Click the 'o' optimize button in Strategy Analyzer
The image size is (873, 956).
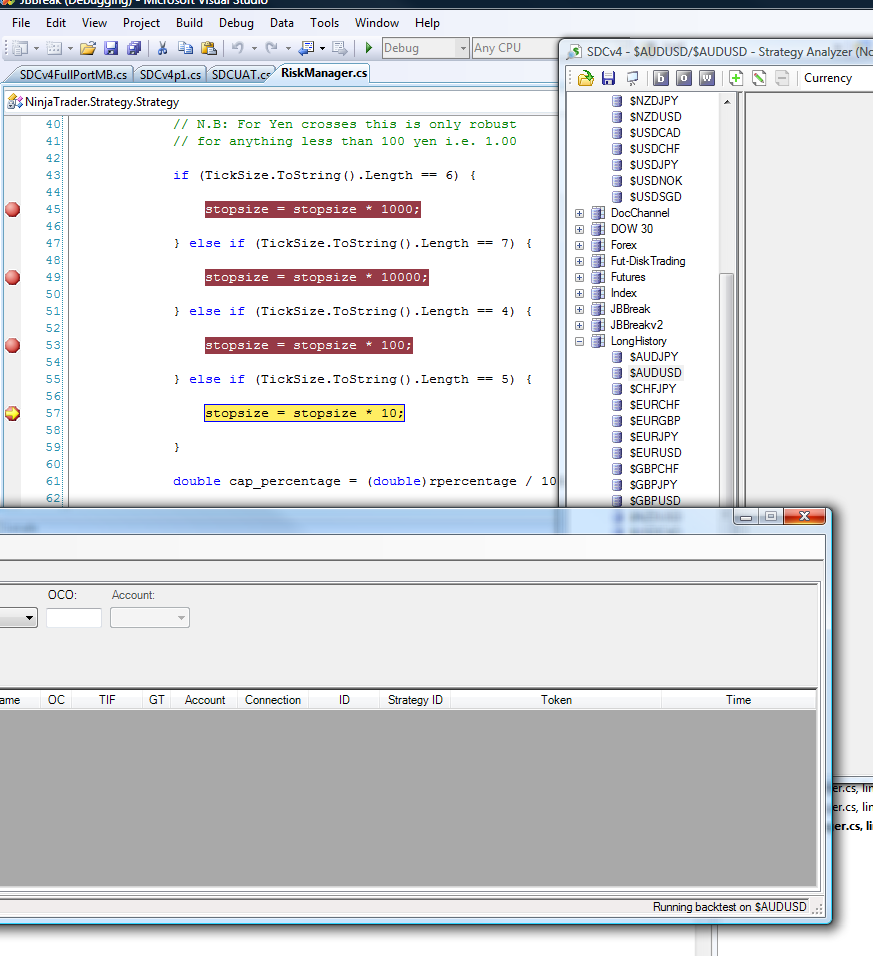point(684,78)
